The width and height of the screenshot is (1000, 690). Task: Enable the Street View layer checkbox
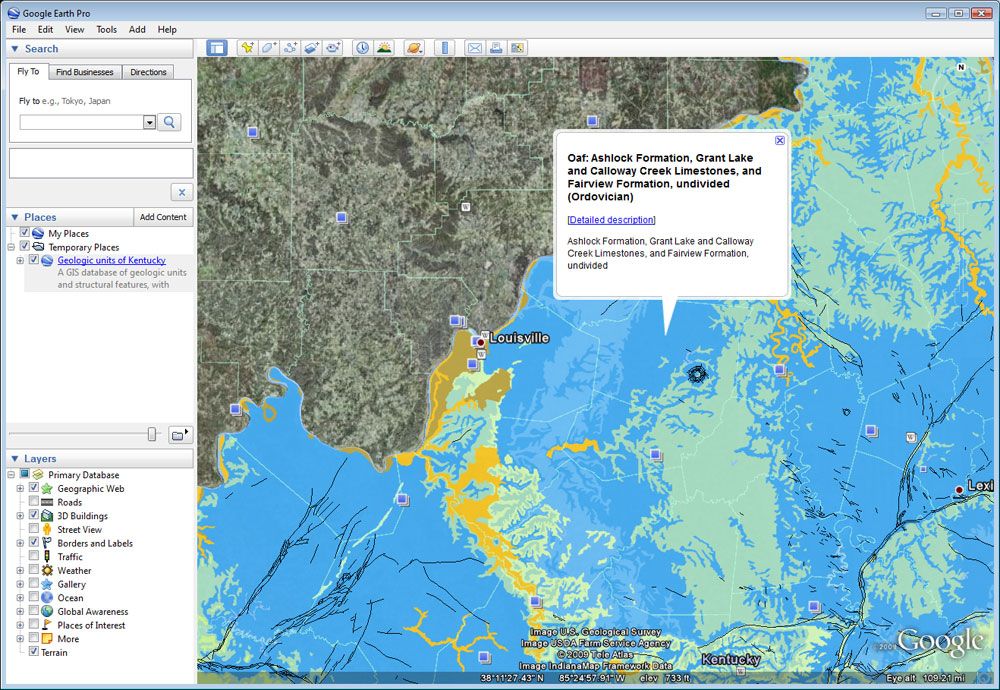click(34, 529)
